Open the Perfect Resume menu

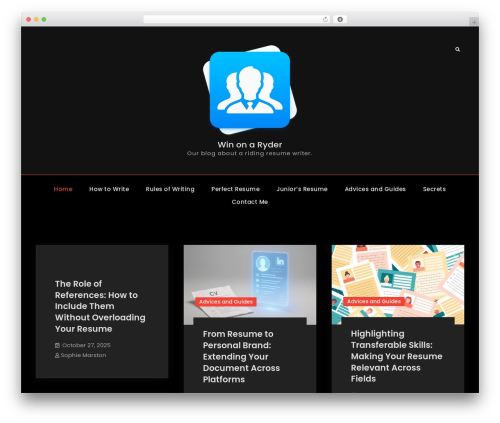tap(235, 189)
